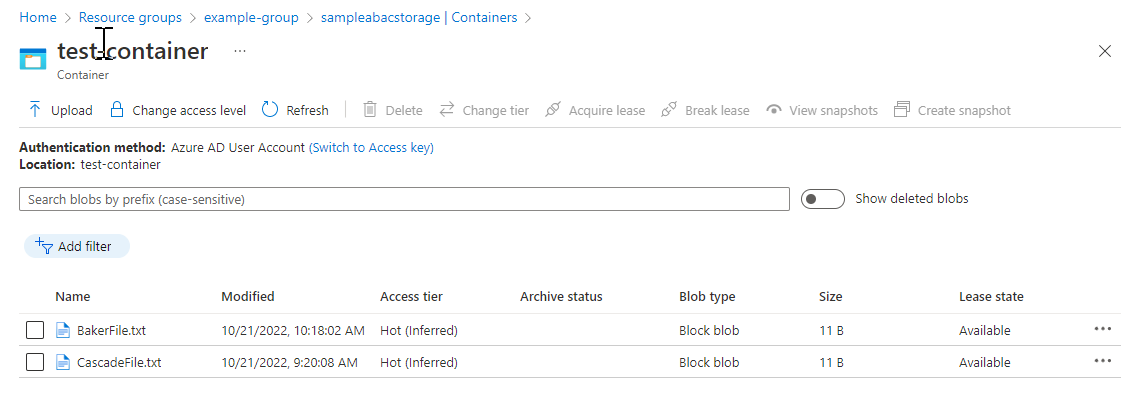Viewport: 1138px width, 413px height.
Task: Click the Acquire lease icon
Action: click(553, 110)
